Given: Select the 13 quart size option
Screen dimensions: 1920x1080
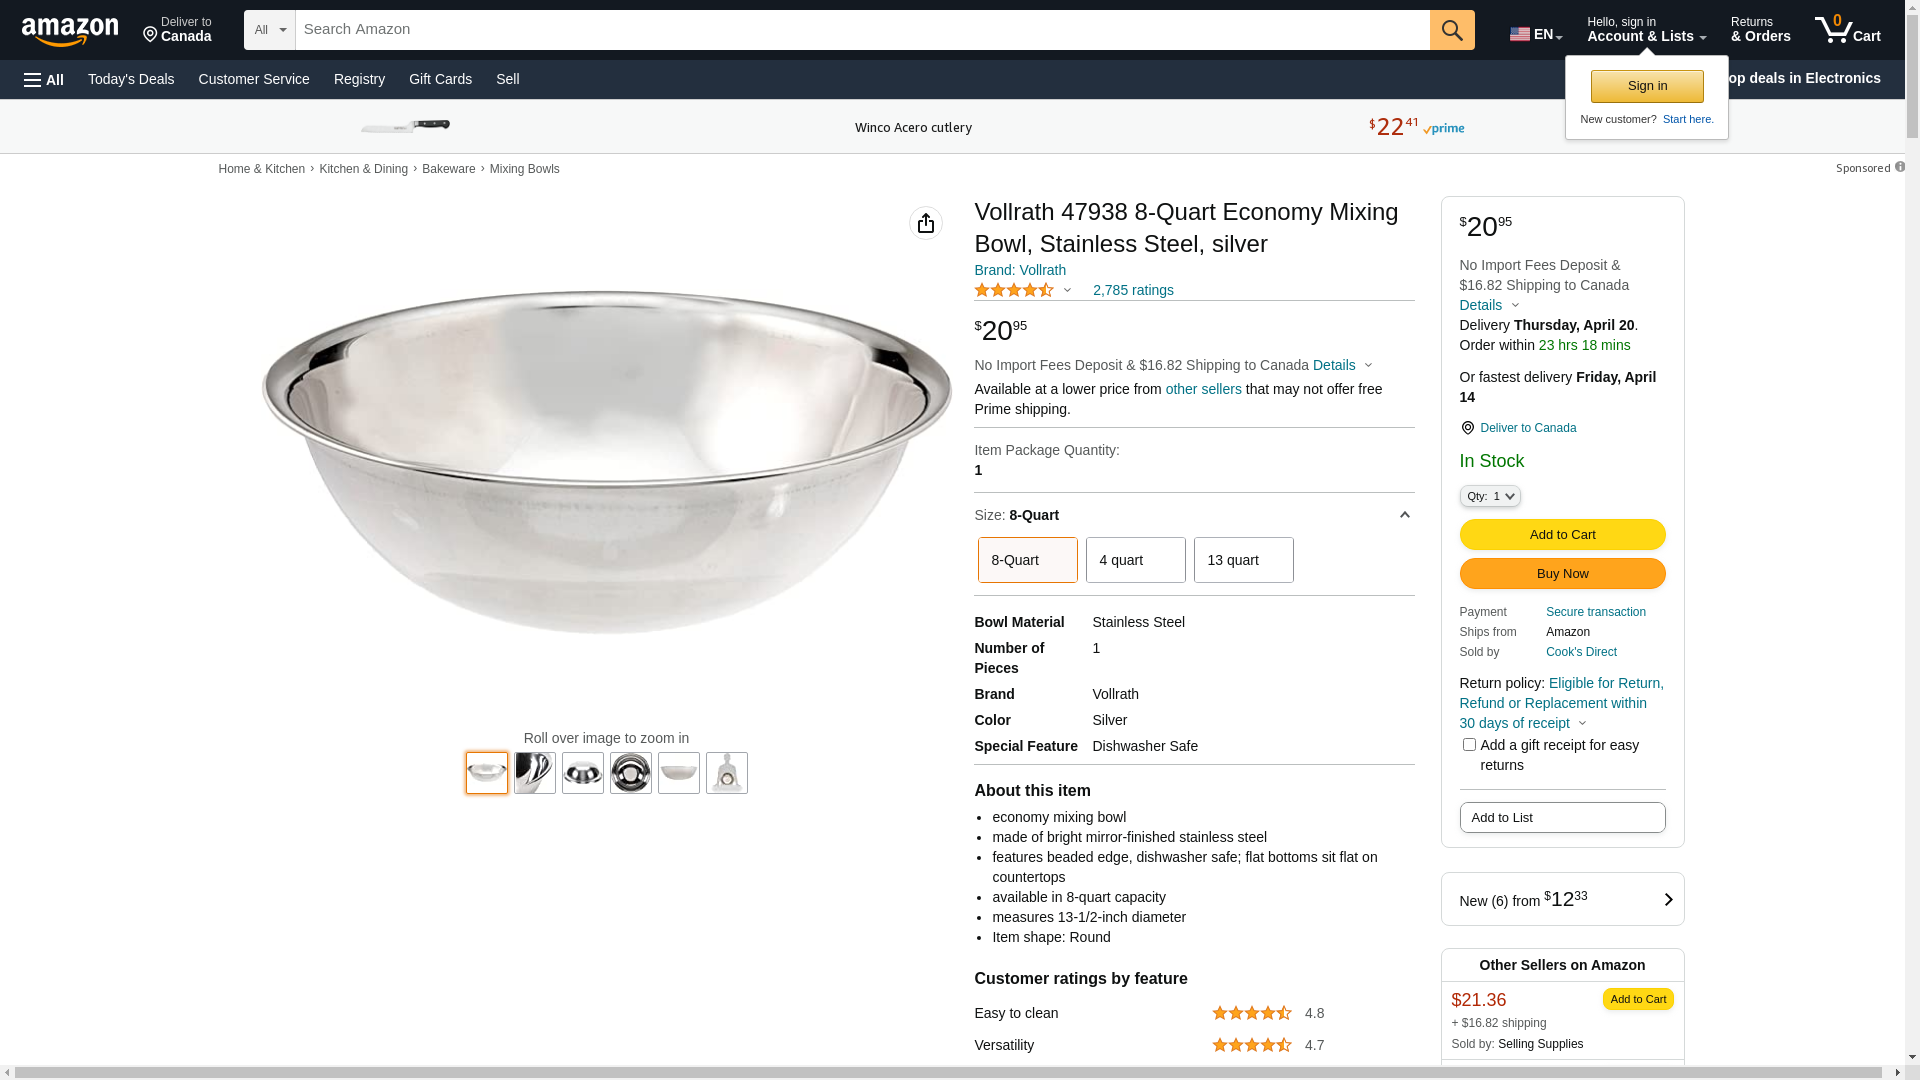Looking at the screenshot, I should coord(1244,560).
